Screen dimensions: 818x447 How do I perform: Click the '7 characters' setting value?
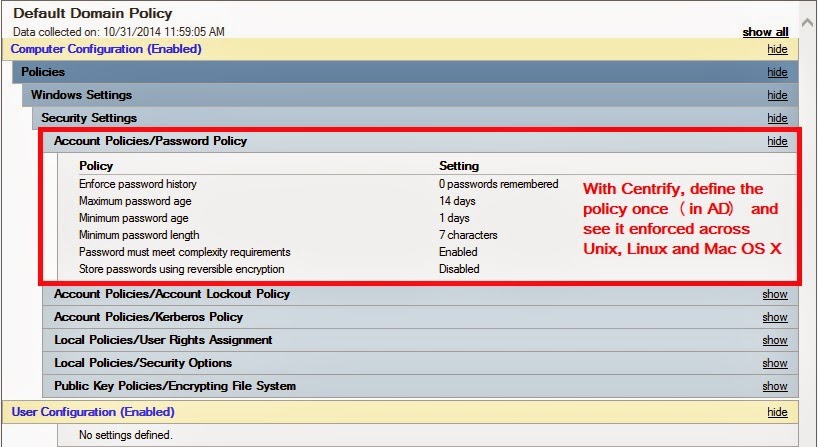click(x=468, y=235)
